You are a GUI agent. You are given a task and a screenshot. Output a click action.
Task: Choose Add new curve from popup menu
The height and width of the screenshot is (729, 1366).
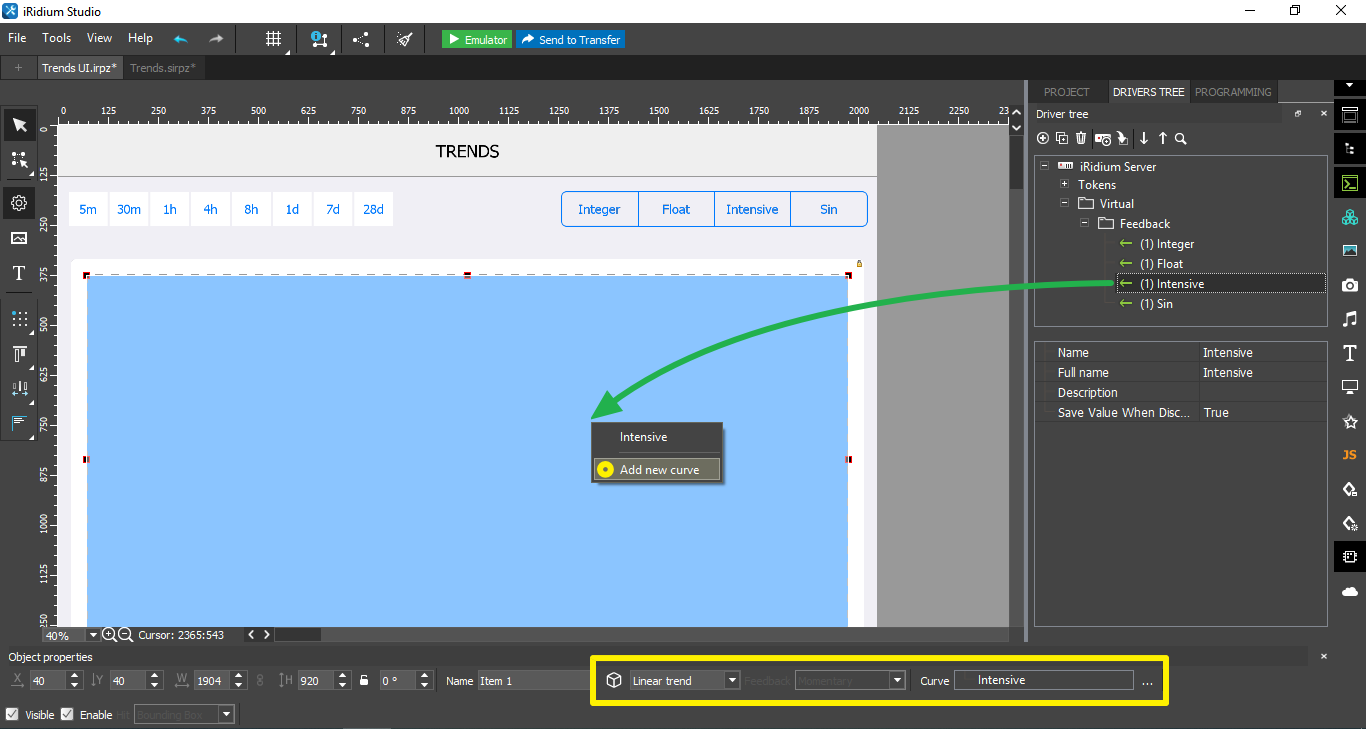[658, 469]
